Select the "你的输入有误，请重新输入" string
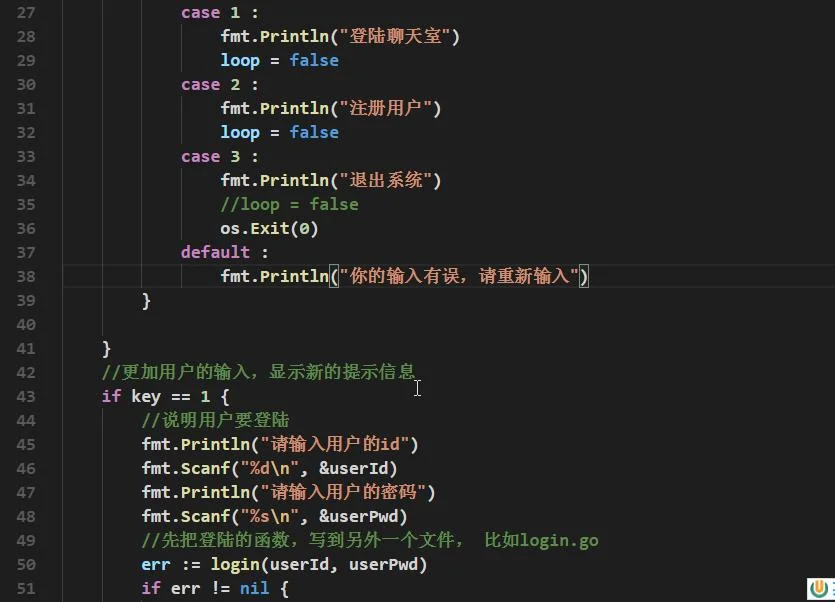This screenshot has width=835, height=602. coord(459,276)
